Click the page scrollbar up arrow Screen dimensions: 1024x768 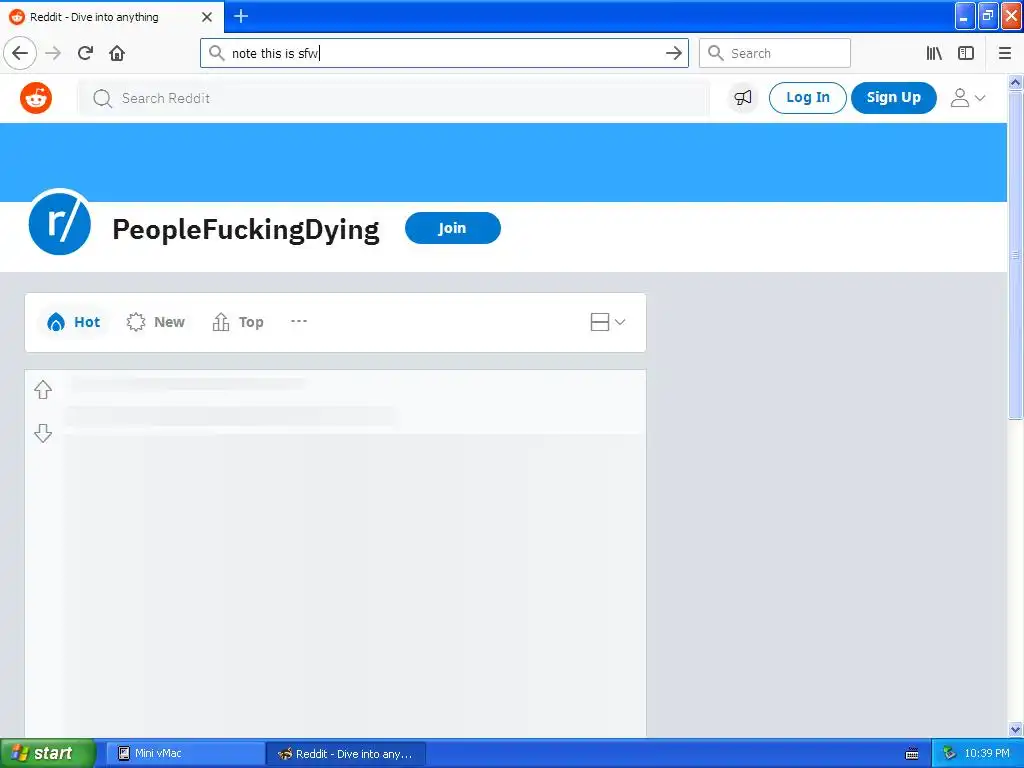[1015, 82]
